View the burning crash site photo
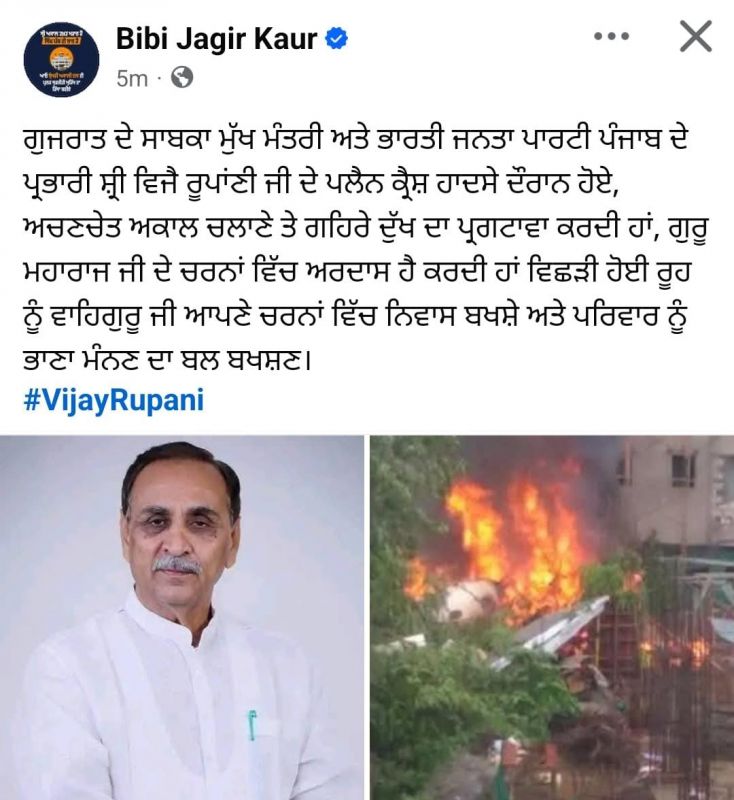 pyautogui.click(x=552, y=618)
